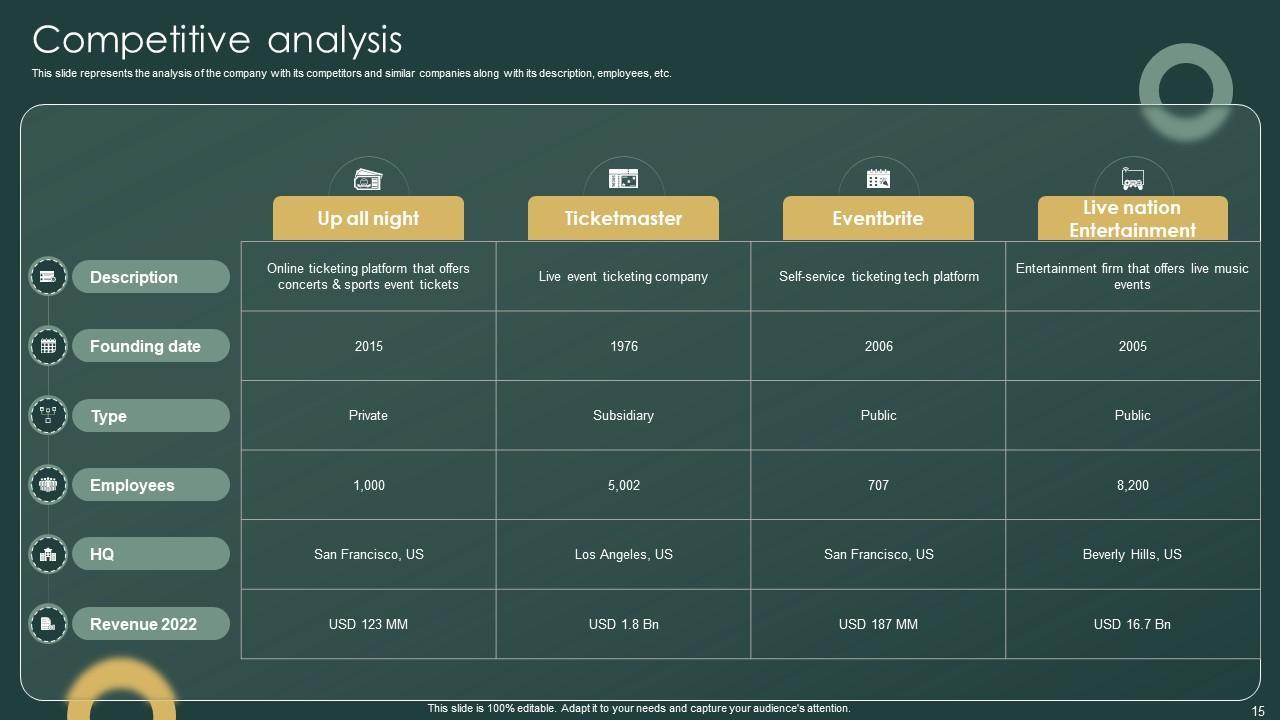Click Live nation's 'Public' type cell
The image size is (1280, 720).
coord(1133,415)
